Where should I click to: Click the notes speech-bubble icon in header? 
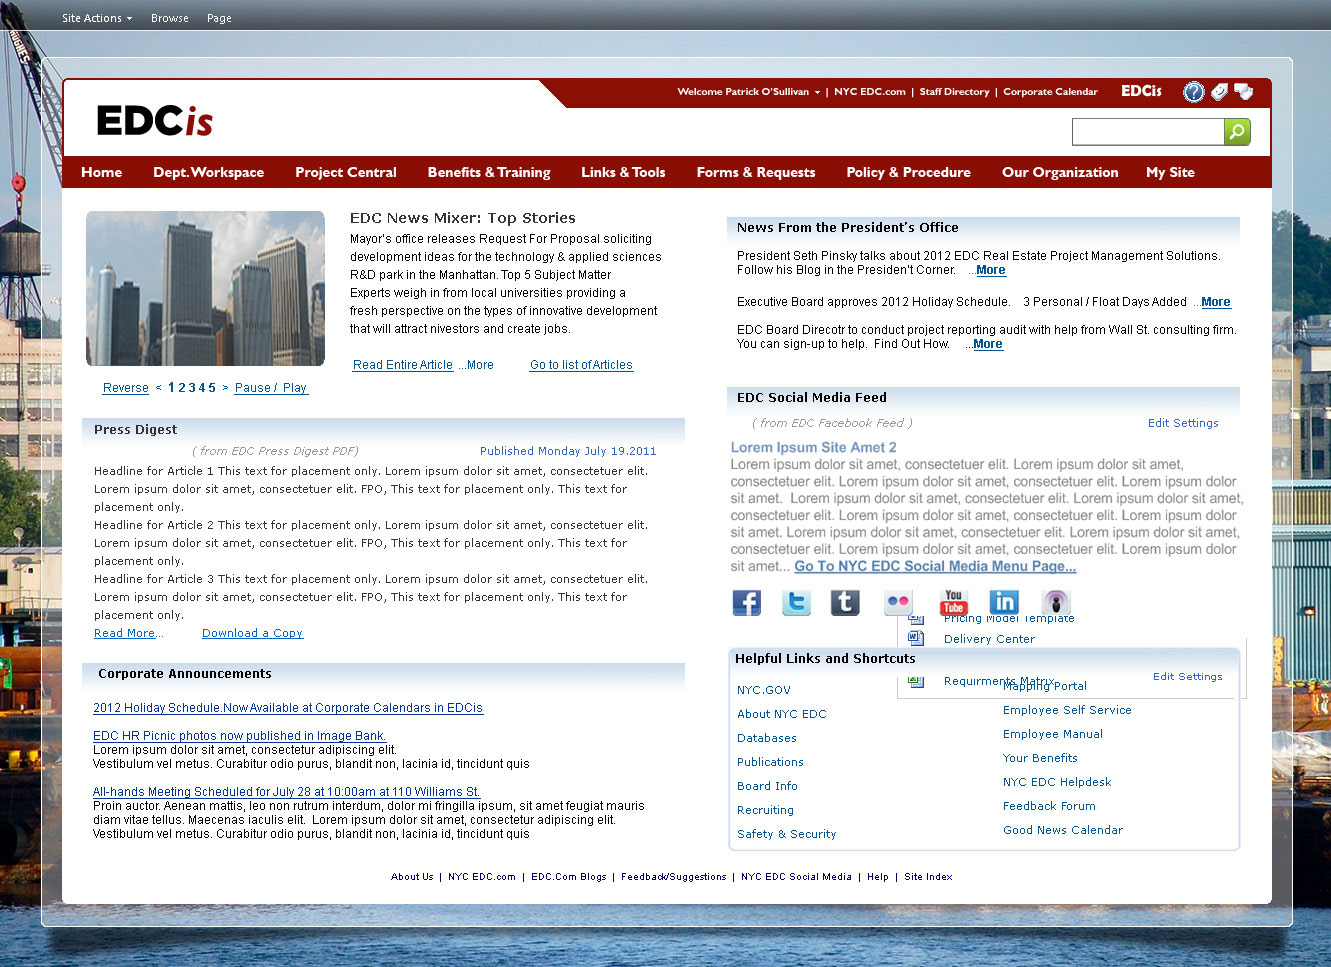point(1244,92)
